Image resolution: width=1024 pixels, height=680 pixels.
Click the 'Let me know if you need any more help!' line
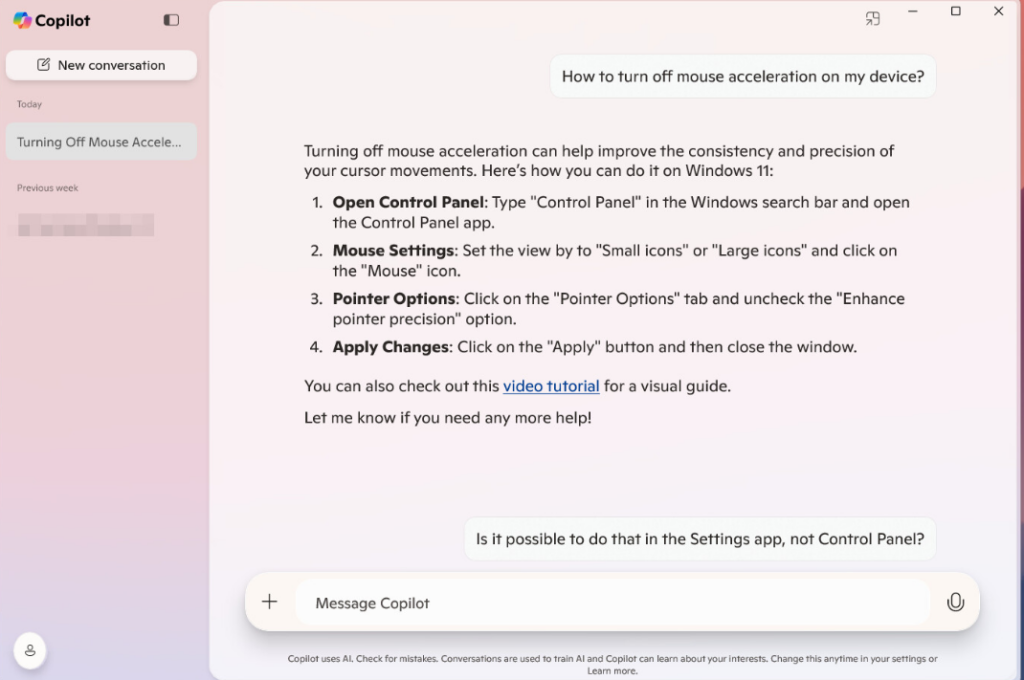448,418
